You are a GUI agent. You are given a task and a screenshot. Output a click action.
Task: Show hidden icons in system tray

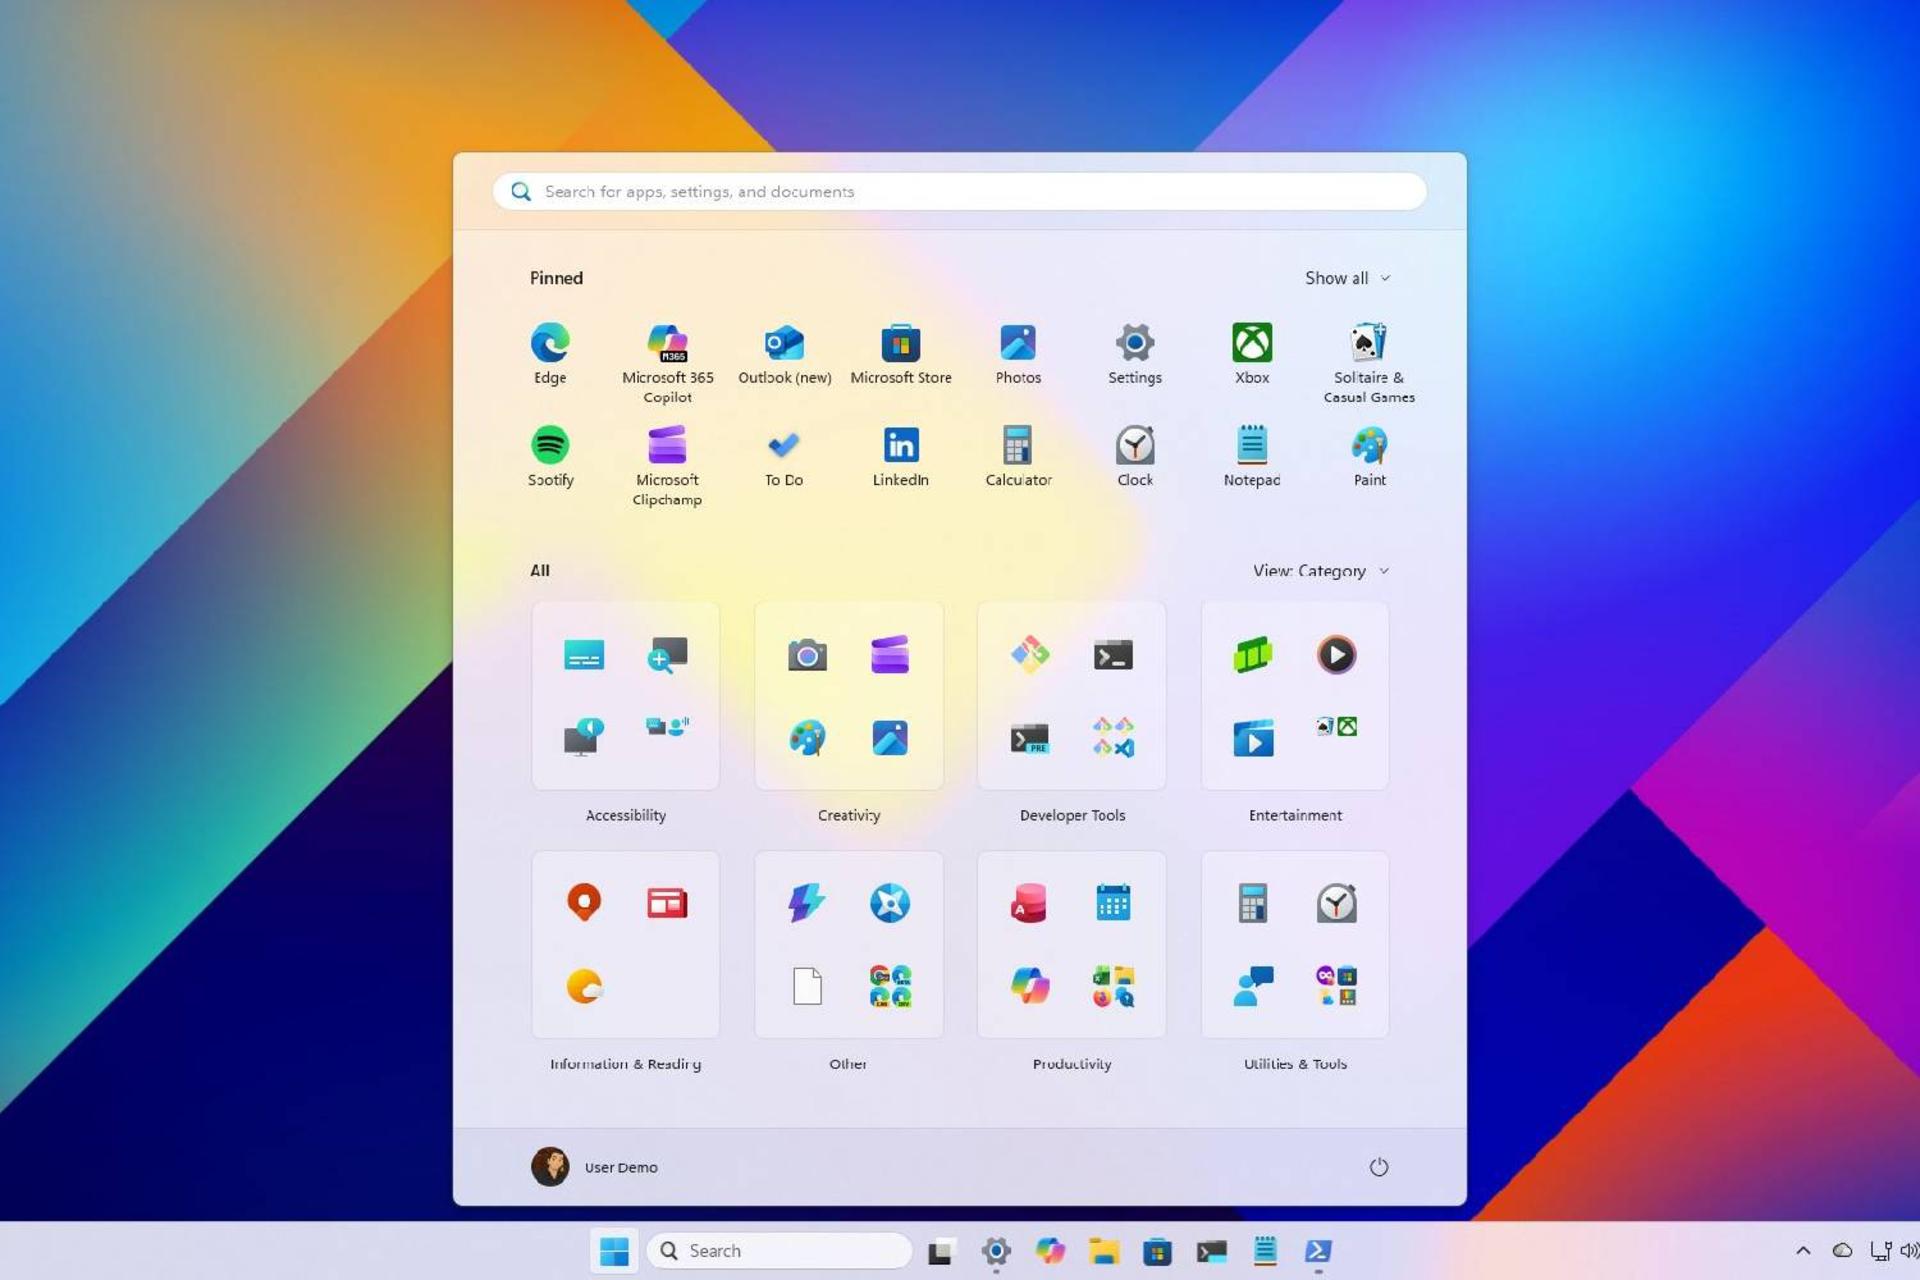(x=1803, y=1250)
